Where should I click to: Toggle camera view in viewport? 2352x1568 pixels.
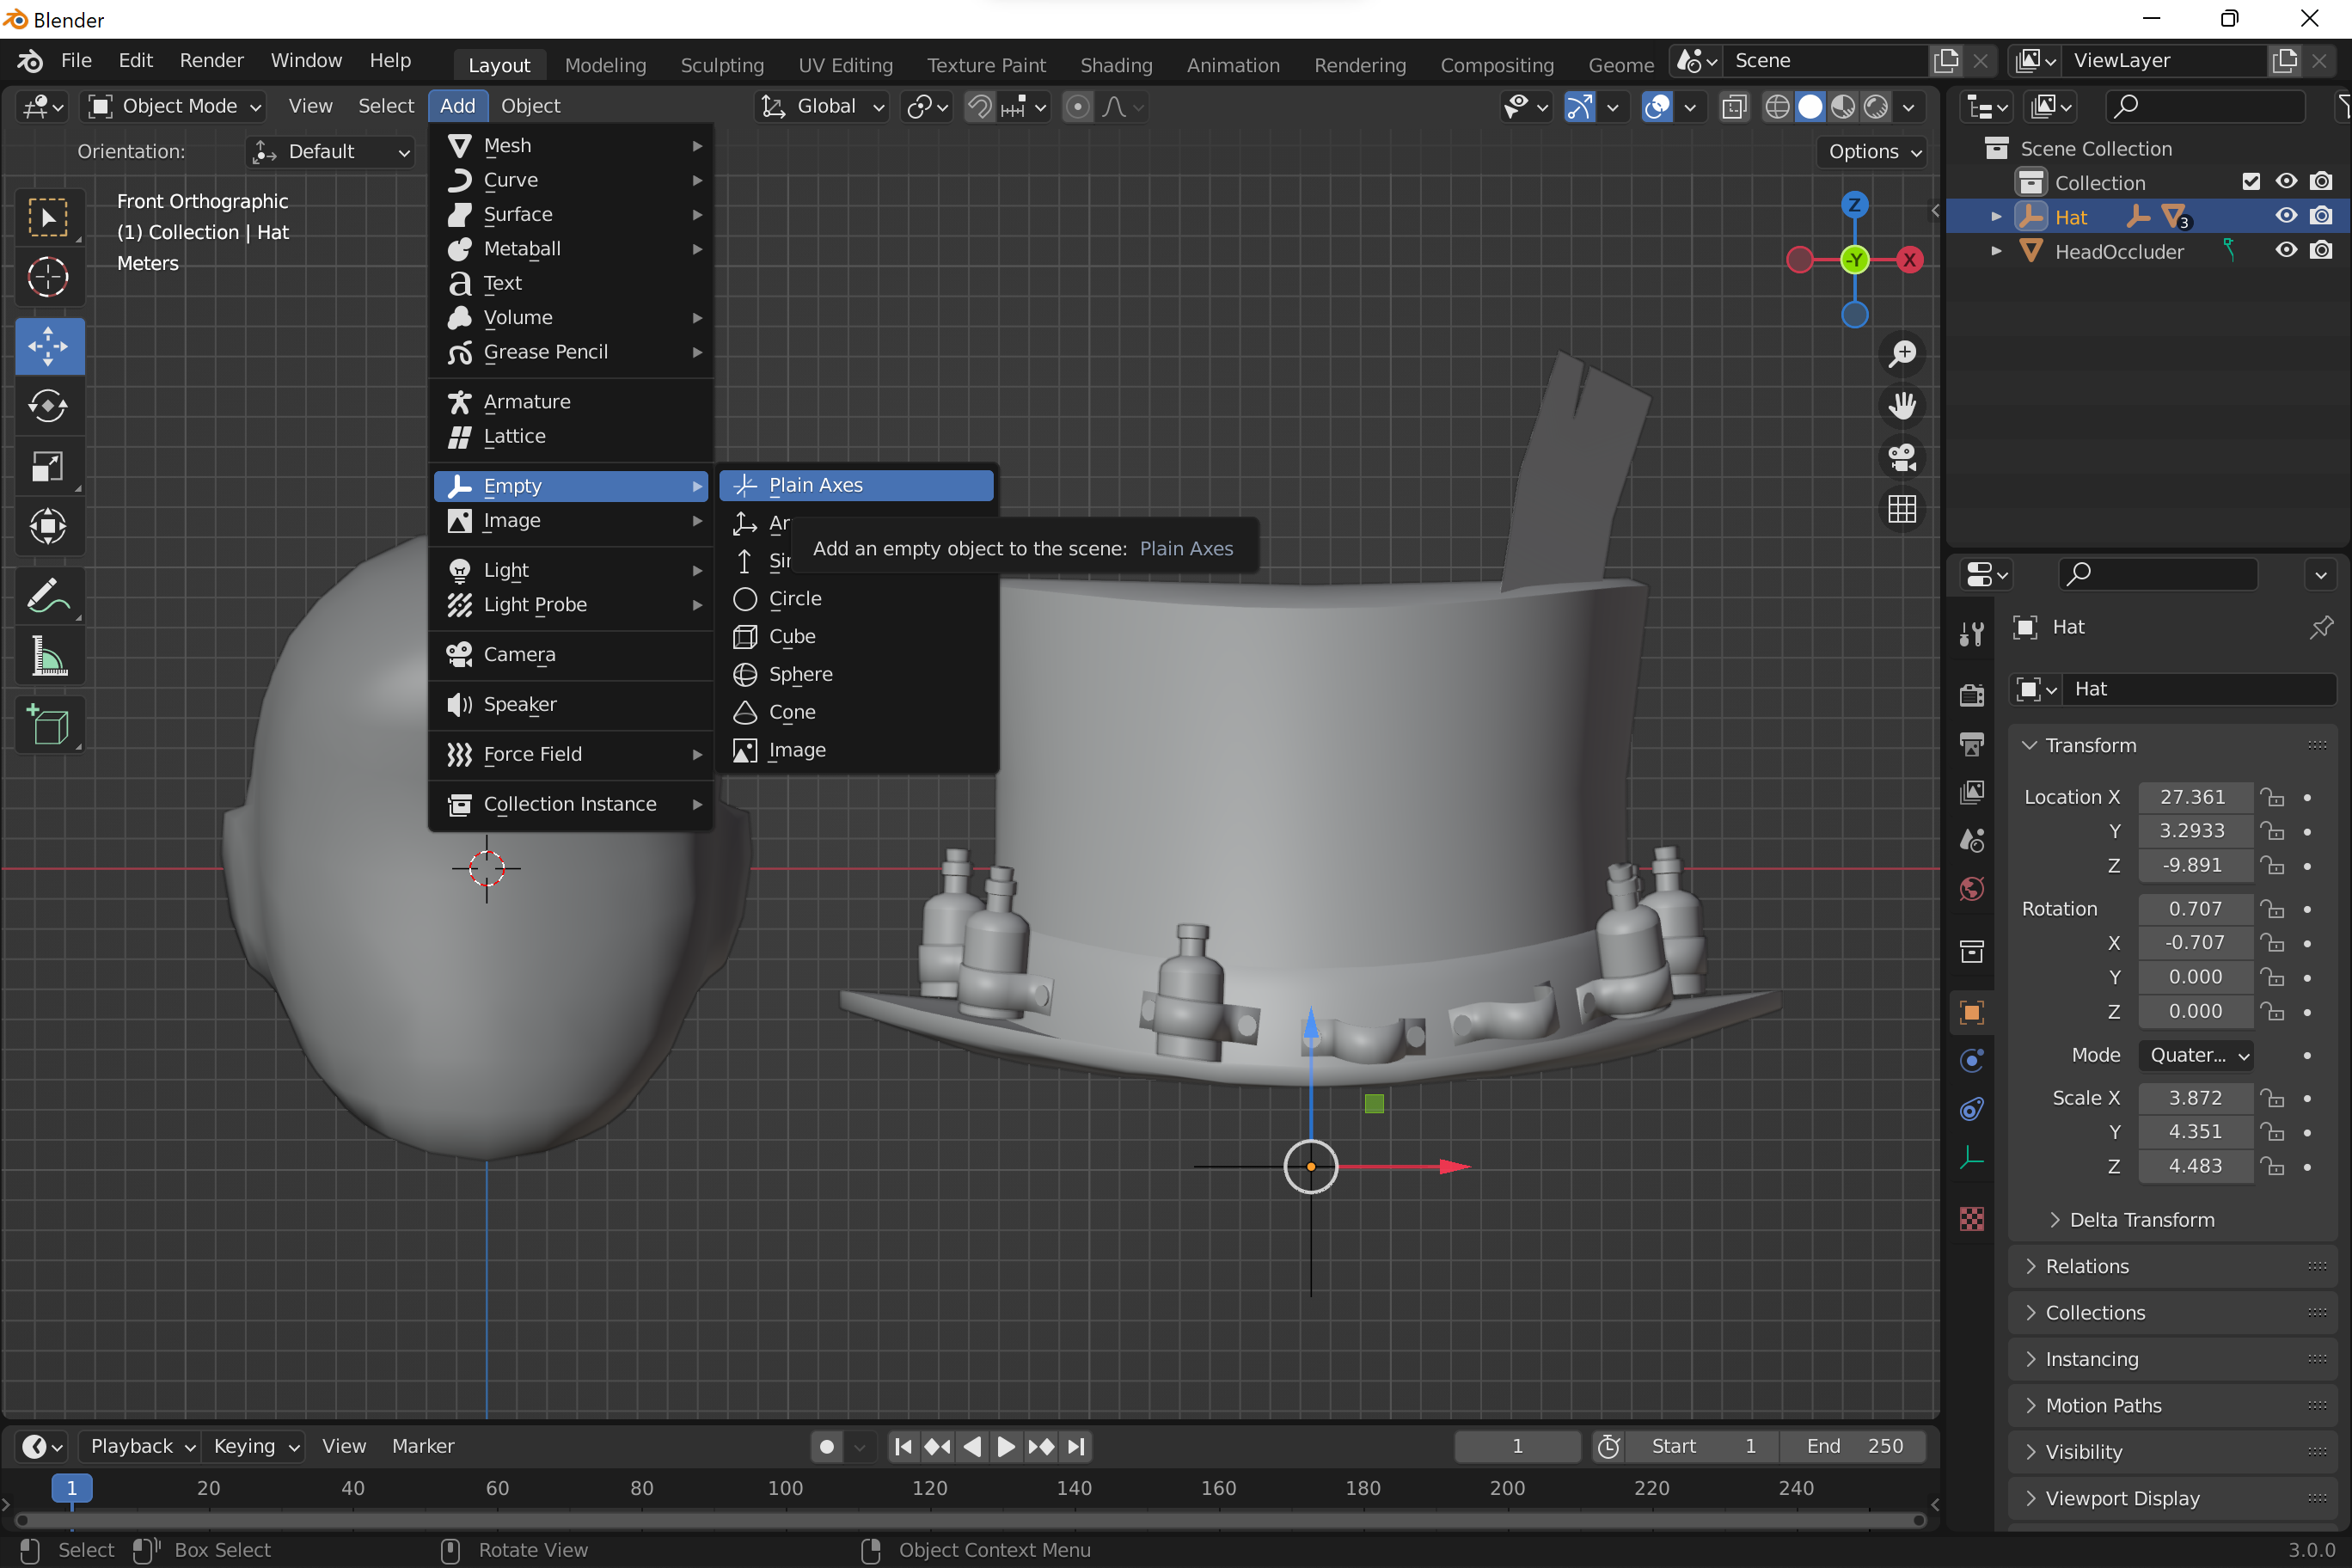point(1901,458)
